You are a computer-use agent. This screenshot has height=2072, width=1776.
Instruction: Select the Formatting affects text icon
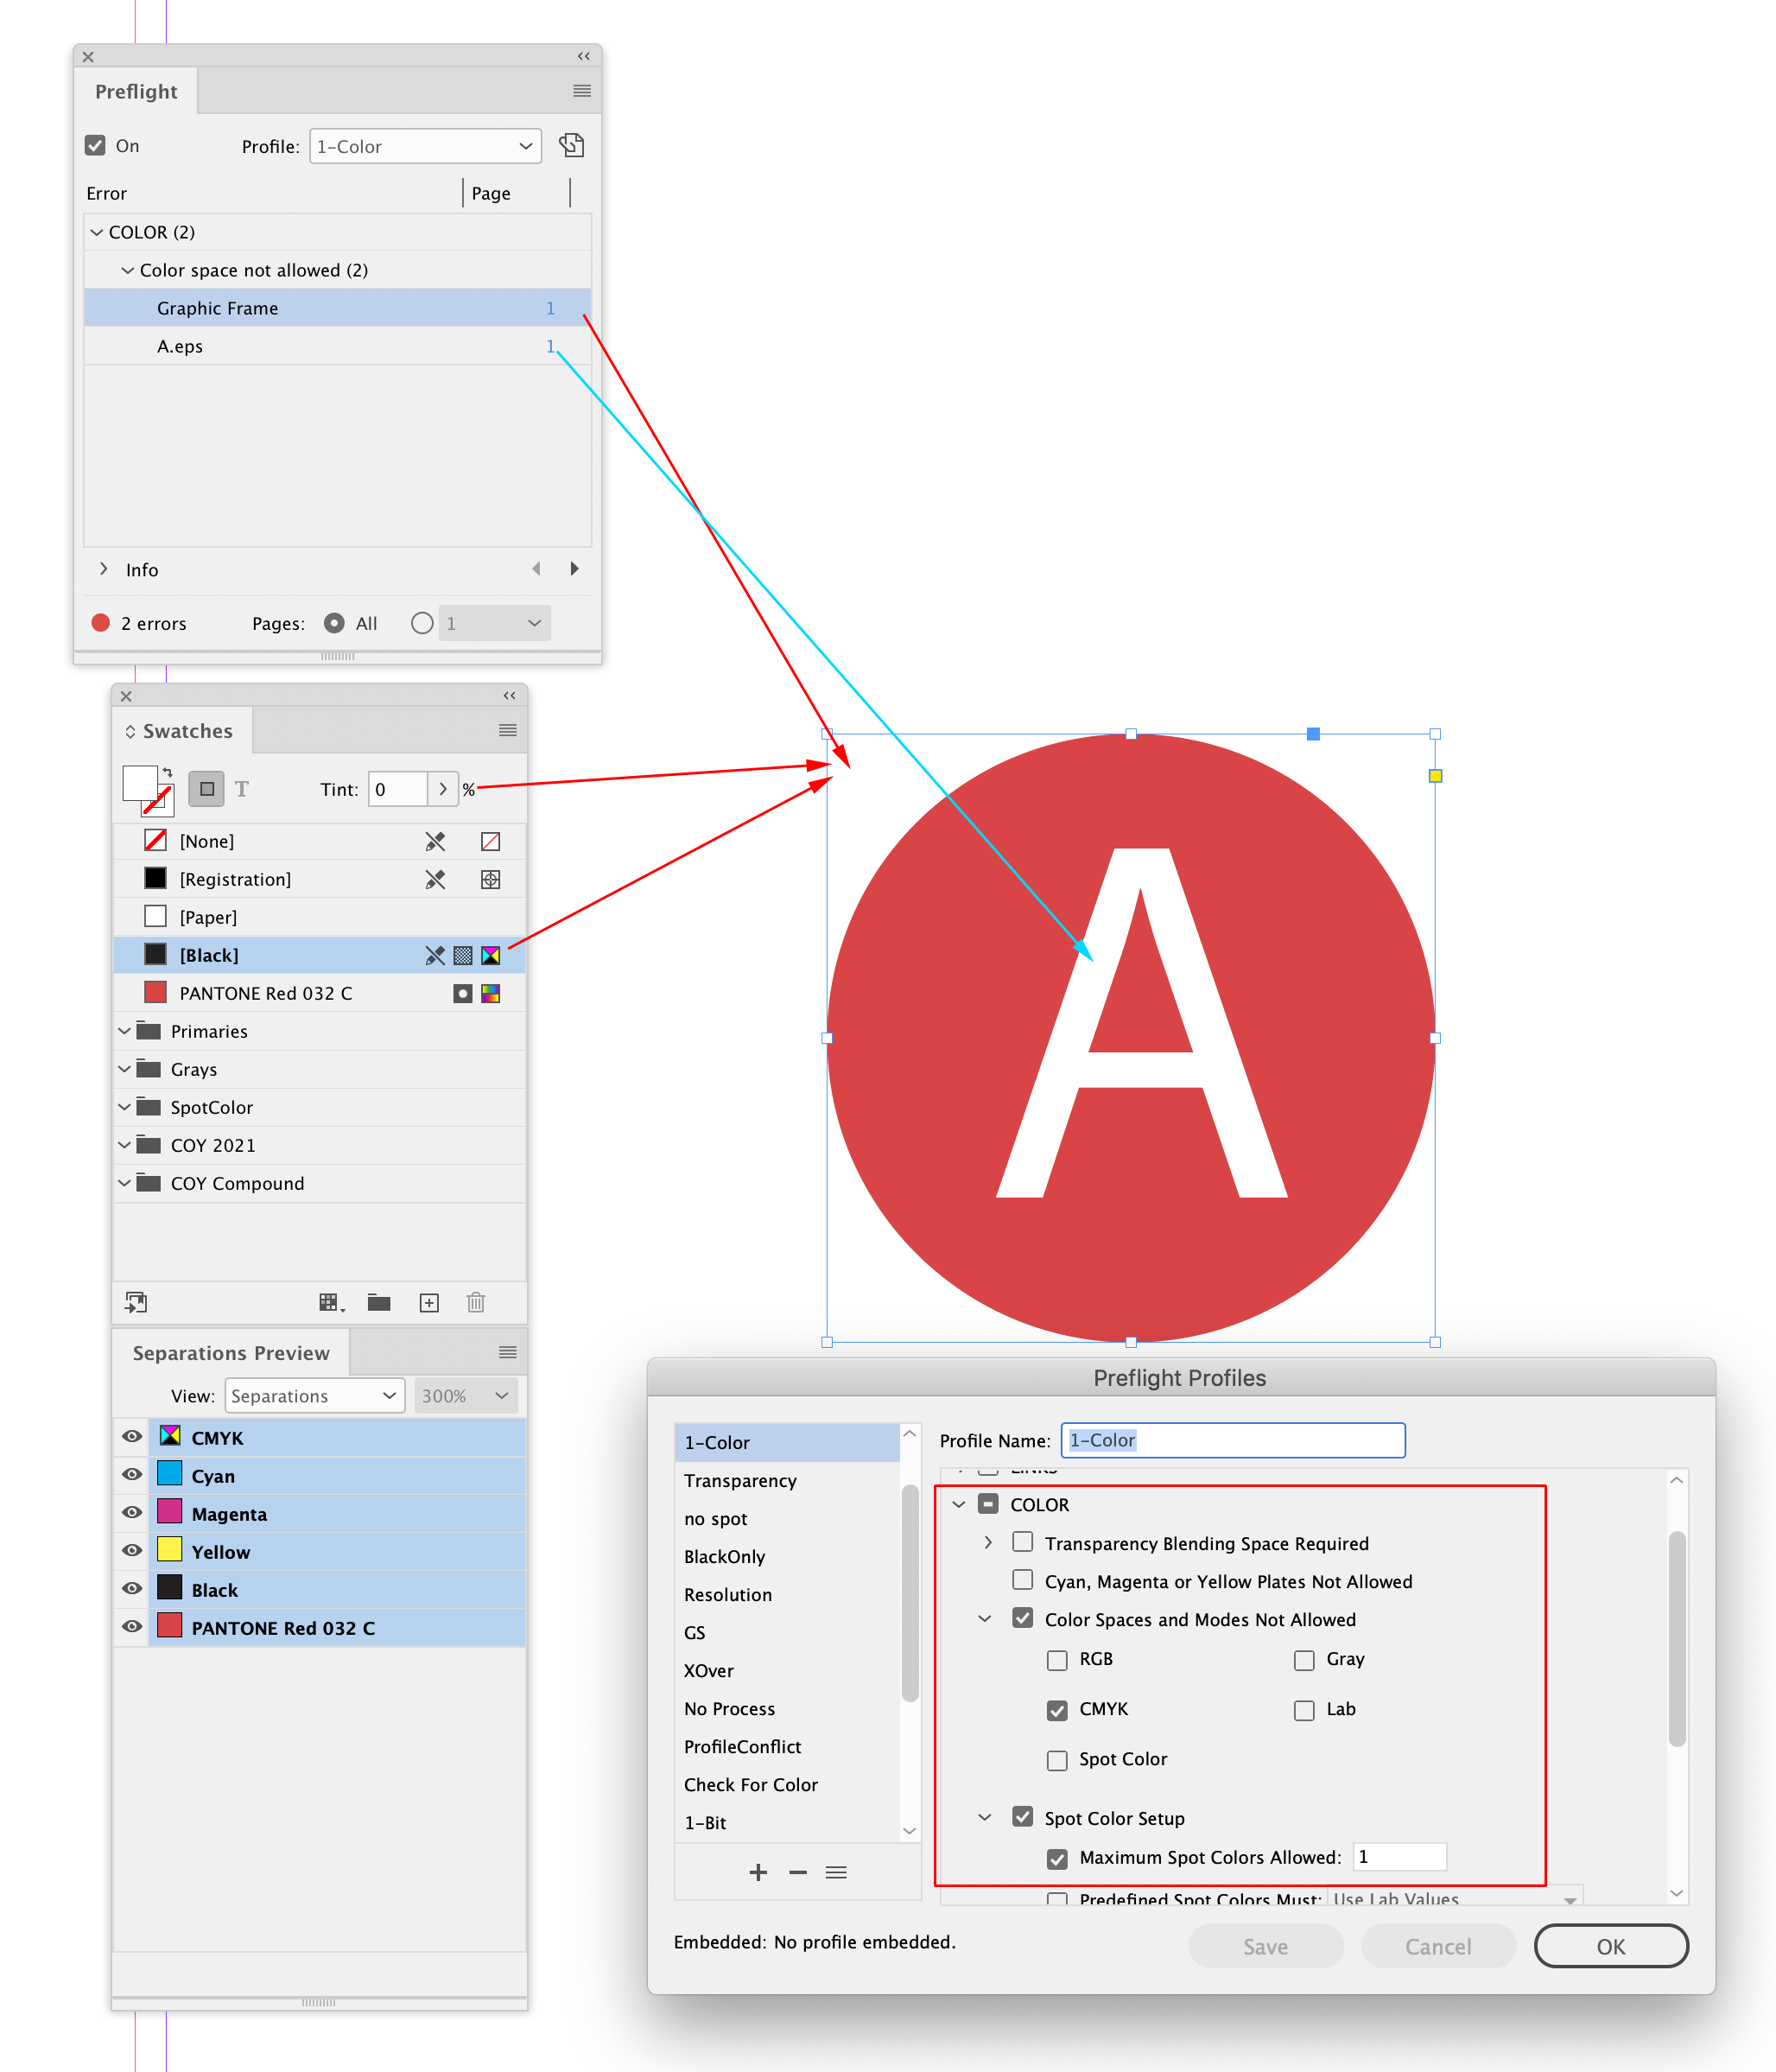click(241, 789)
